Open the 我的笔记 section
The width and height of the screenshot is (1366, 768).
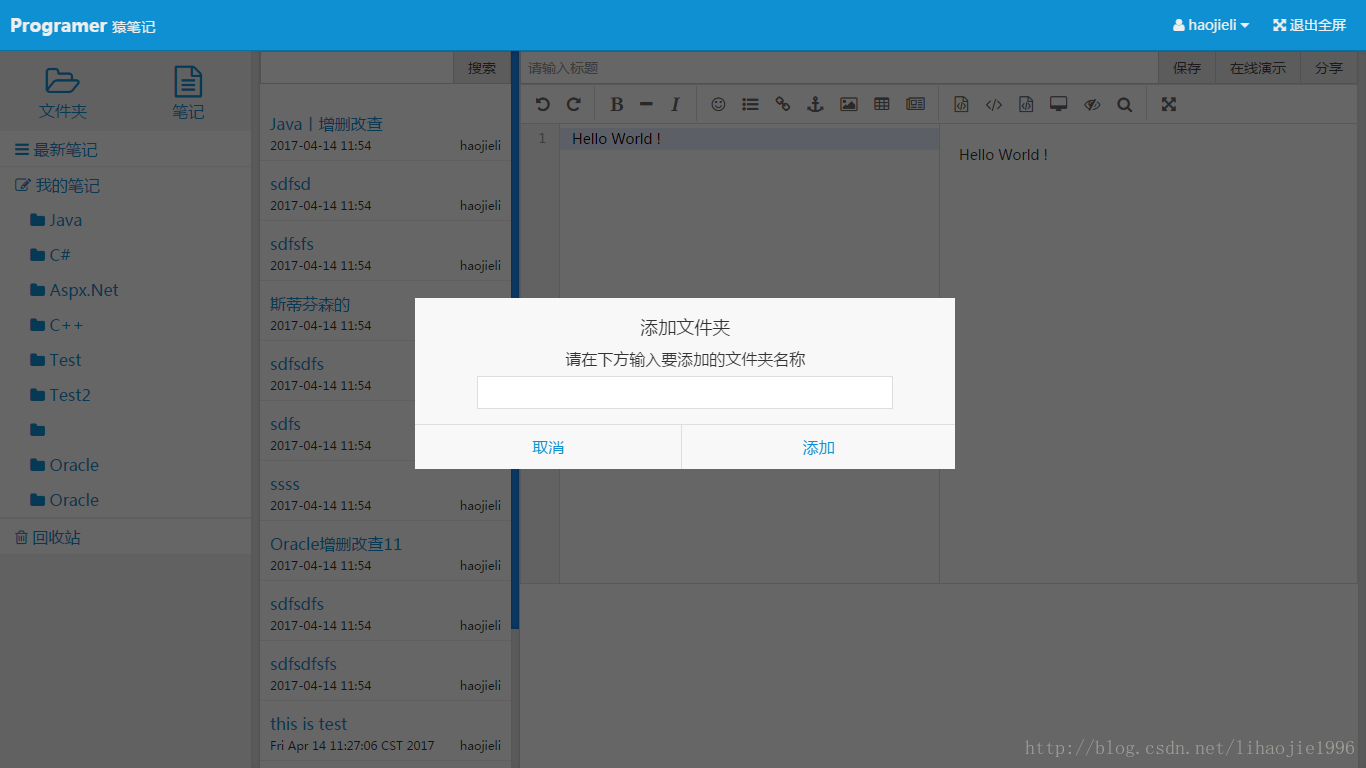click(125, 185)
